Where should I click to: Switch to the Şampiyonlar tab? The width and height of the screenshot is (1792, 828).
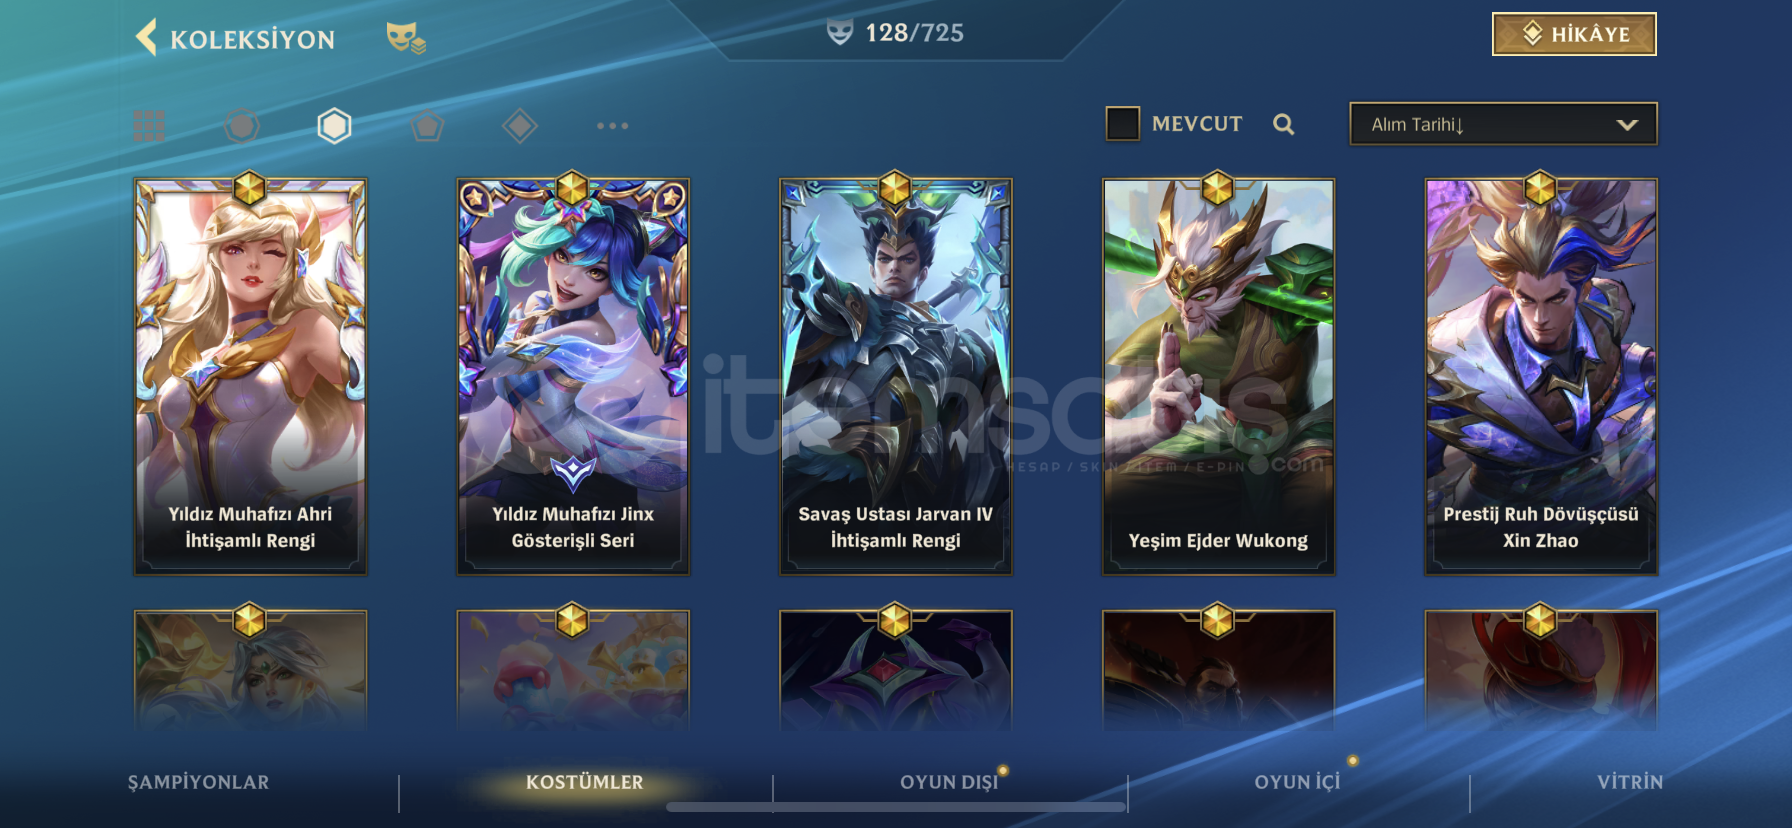click(x=199, y=782)
